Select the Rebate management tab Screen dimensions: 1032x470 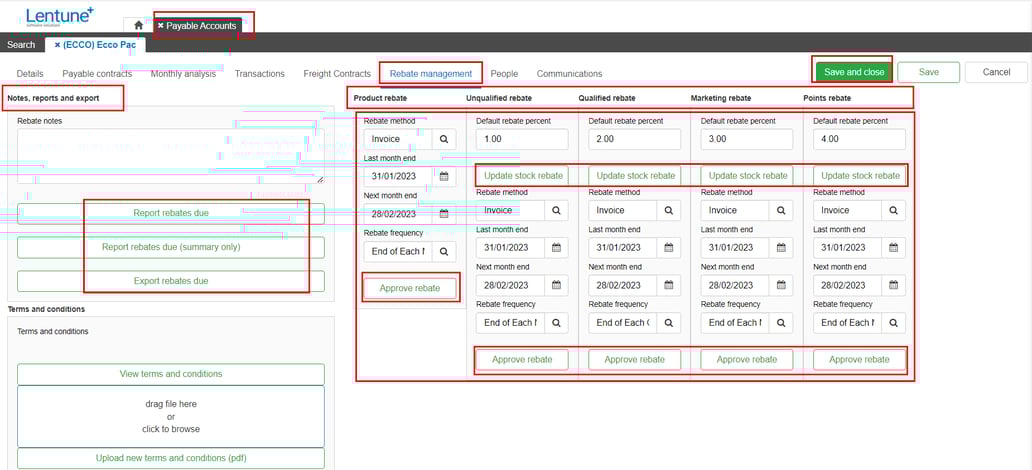tap(430, 74)
